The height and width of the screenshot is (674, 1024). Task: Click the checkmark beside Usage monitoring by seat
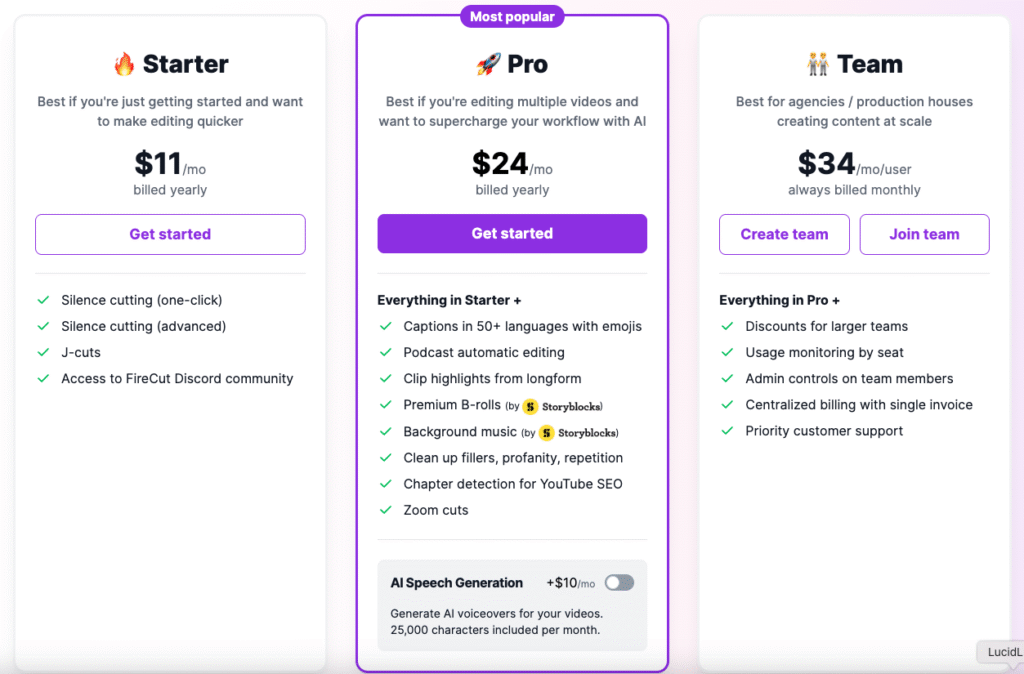727,353
